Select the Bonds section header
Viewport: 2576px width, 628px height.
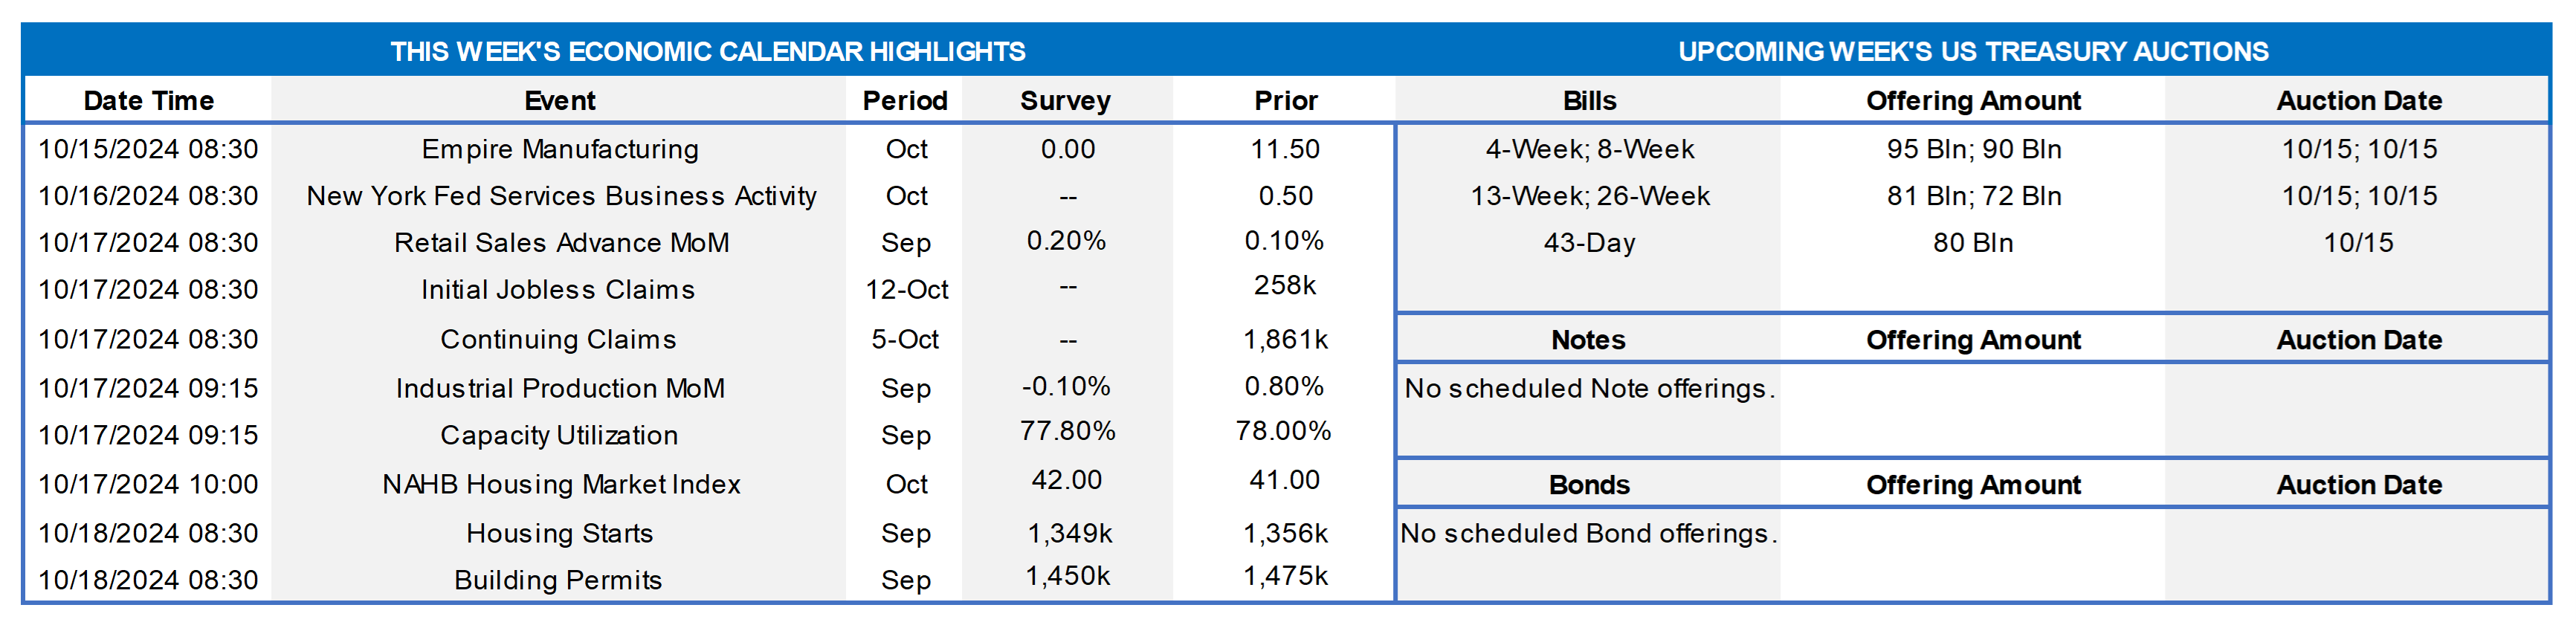tap(1589, 485)
